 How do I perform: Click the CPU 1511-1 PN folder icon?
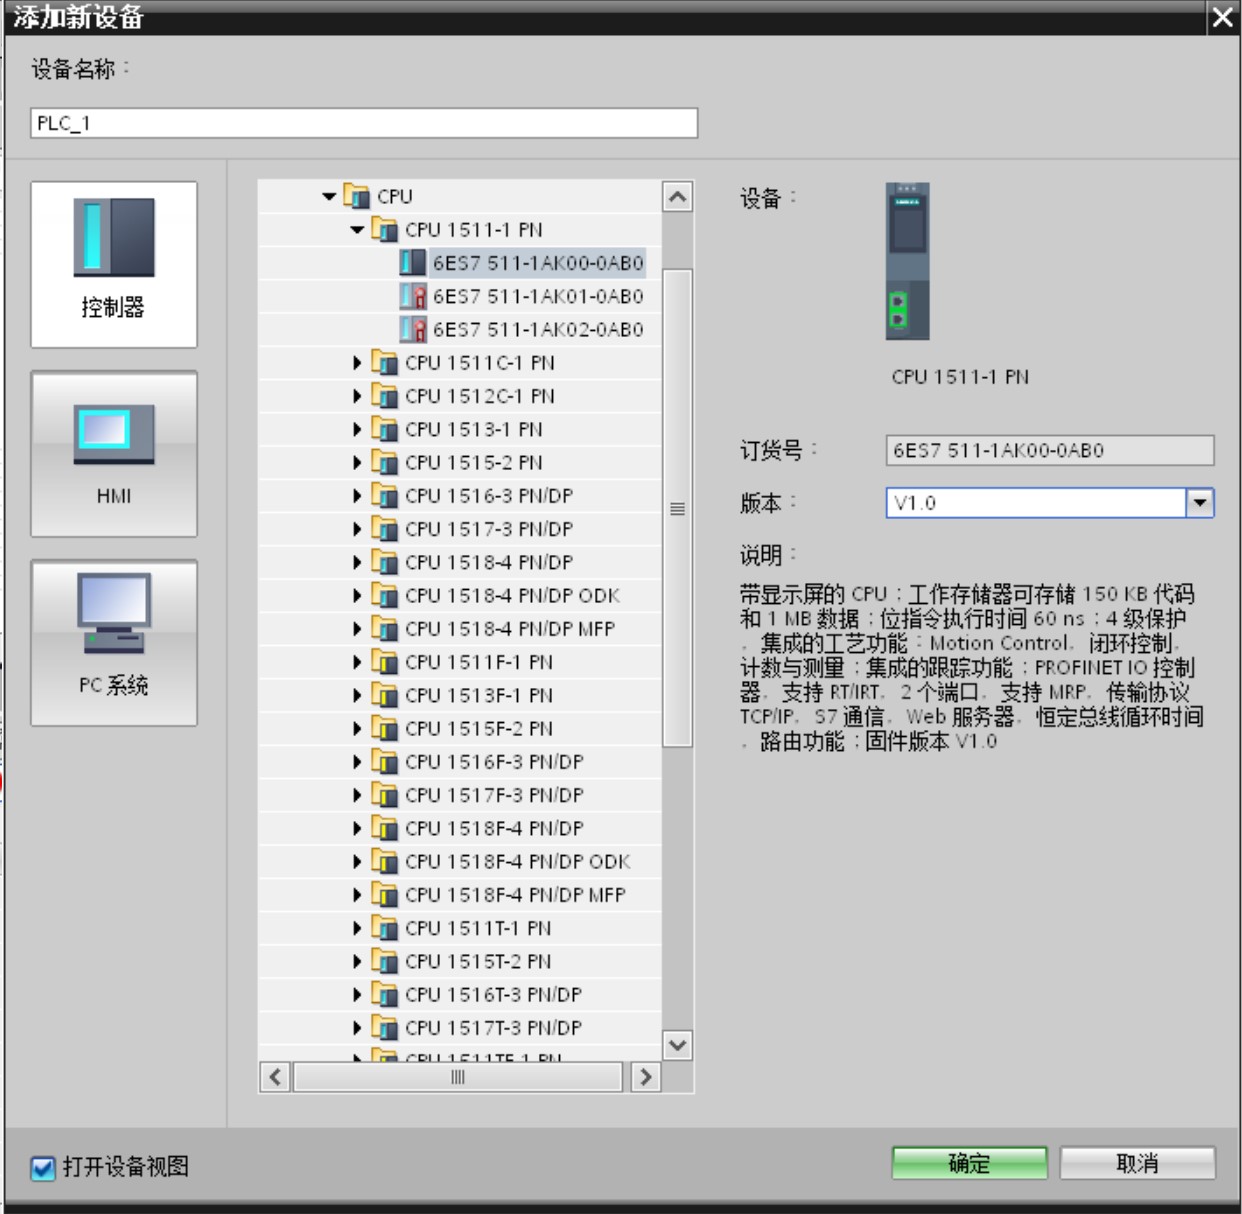point(385,229)
